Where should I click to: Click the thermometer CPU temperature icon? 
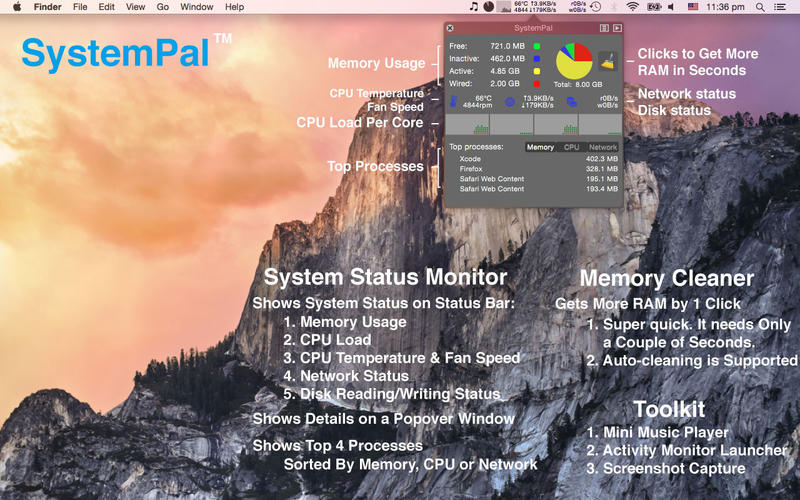(x=452, y=101)
